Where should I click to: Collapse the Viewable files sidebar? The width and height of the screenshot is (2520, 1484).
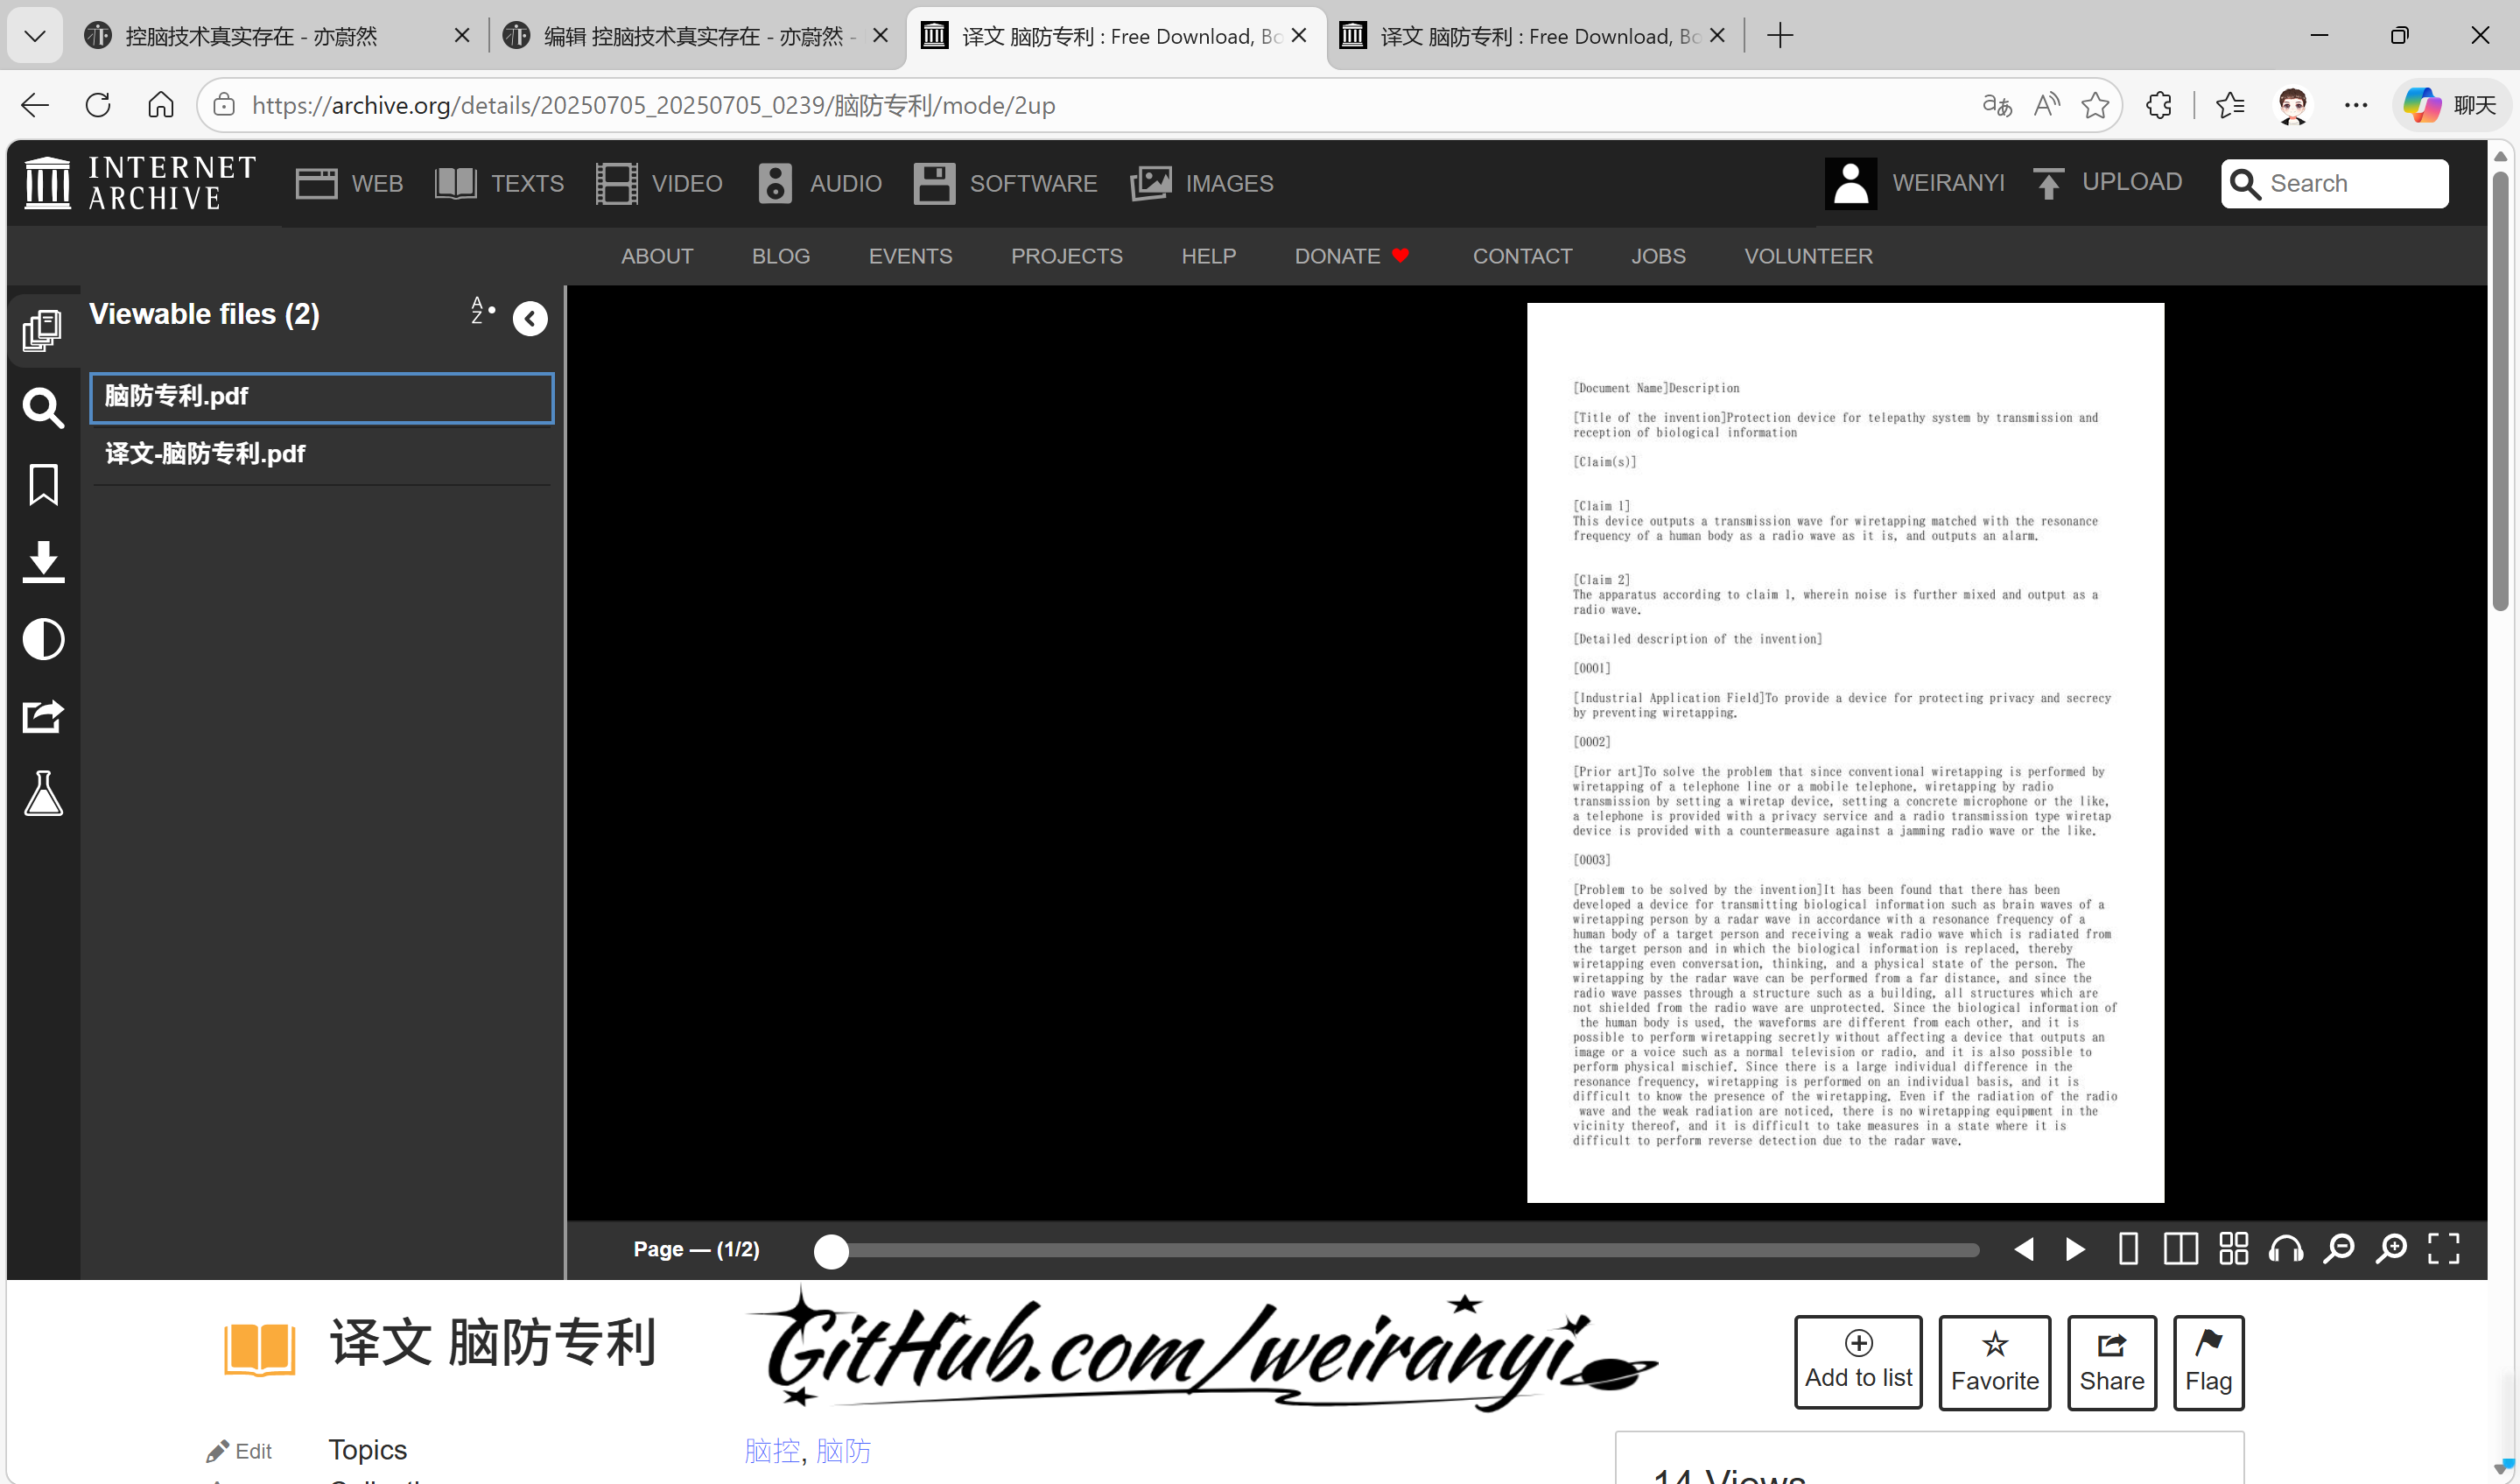pyautogui.click(x=530, y=318)
